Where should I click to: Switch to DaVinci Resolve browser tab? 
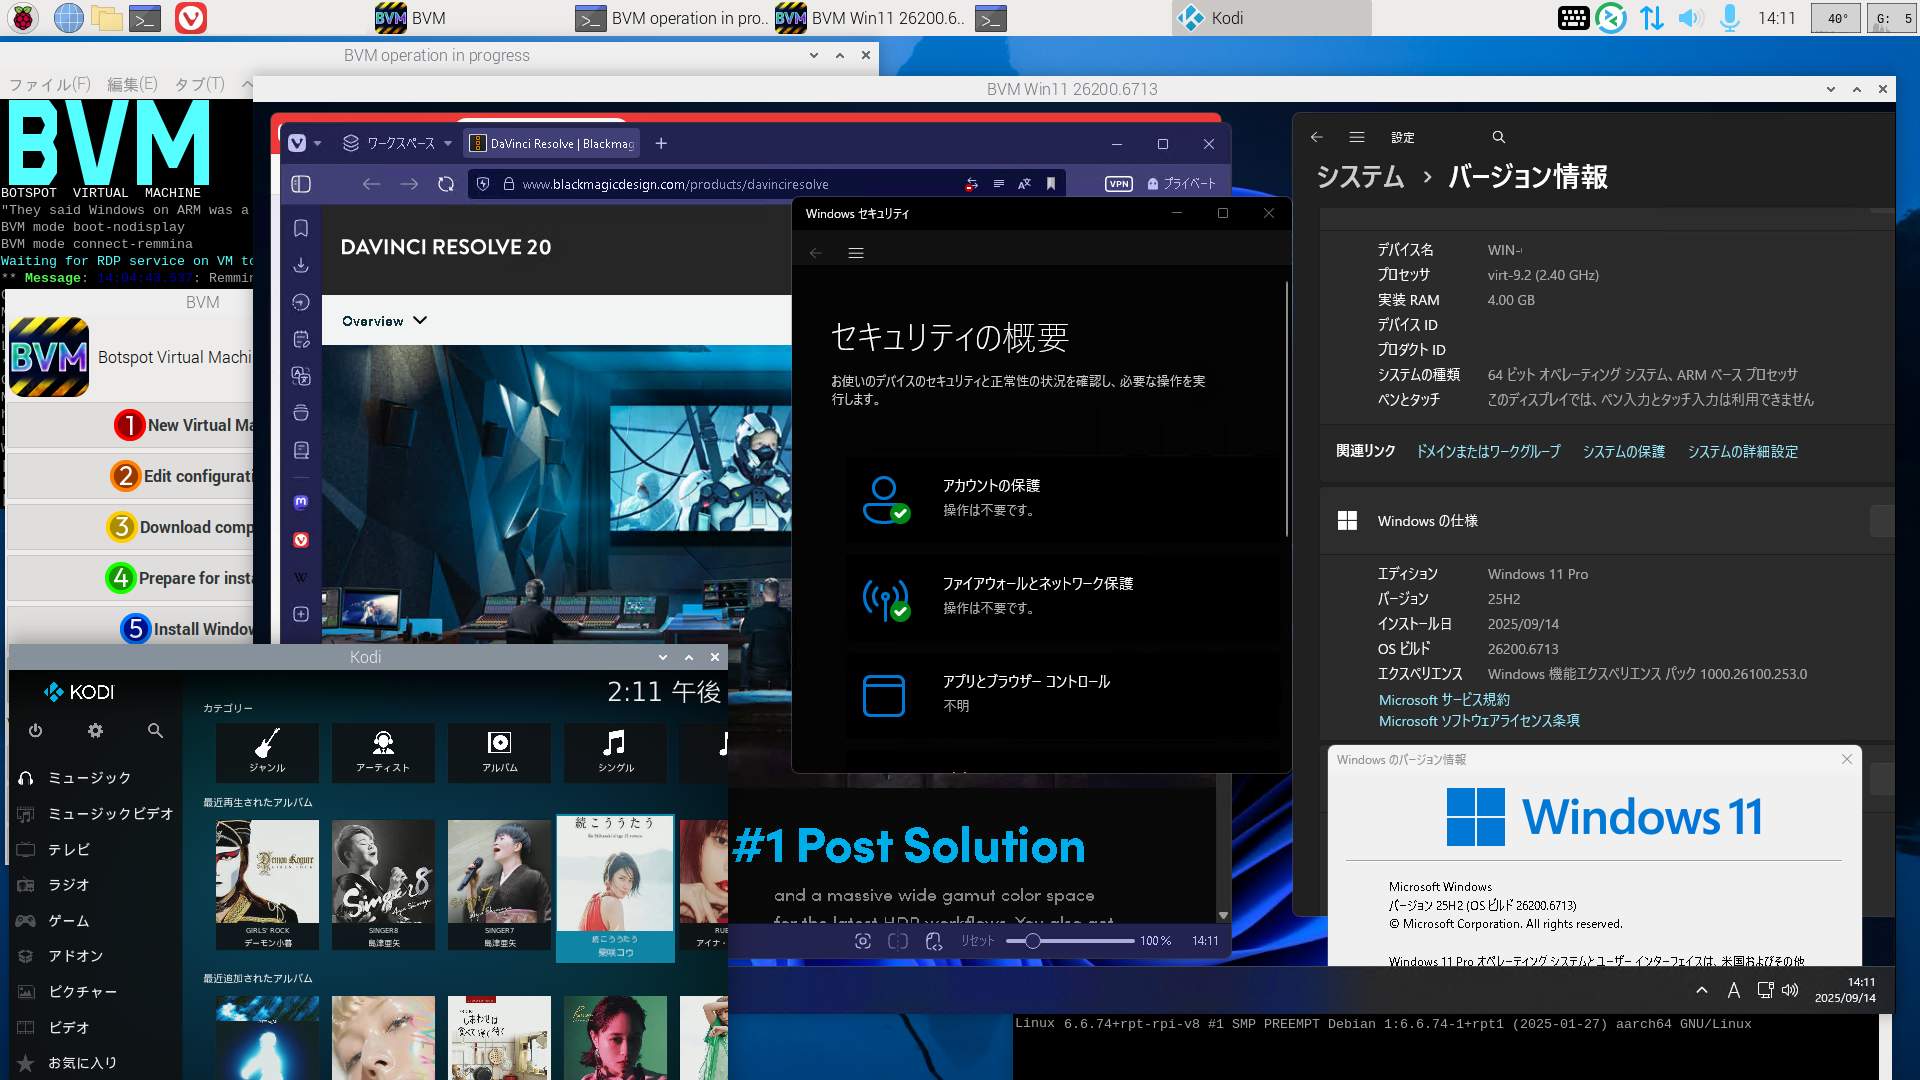tap(552, 143)
